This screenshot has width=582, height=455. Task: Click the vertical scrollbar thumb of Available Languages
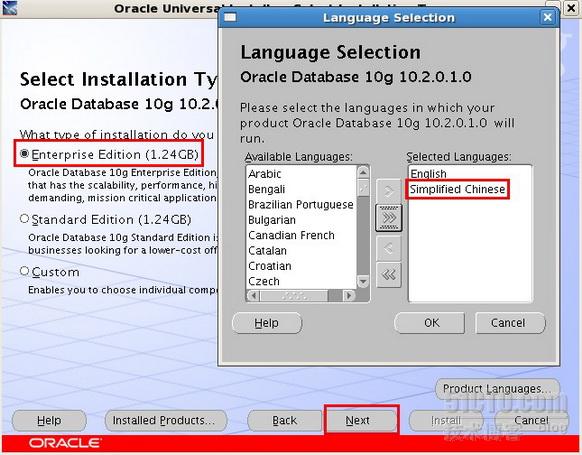(363, 187)
